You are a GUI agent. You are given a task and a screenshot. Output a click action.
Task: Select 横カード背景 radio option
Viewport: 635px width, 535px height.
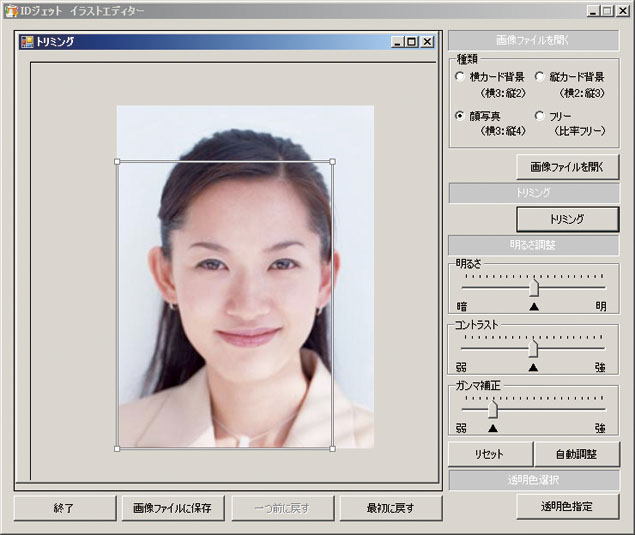pyautogui.click(x=460, y=77)
